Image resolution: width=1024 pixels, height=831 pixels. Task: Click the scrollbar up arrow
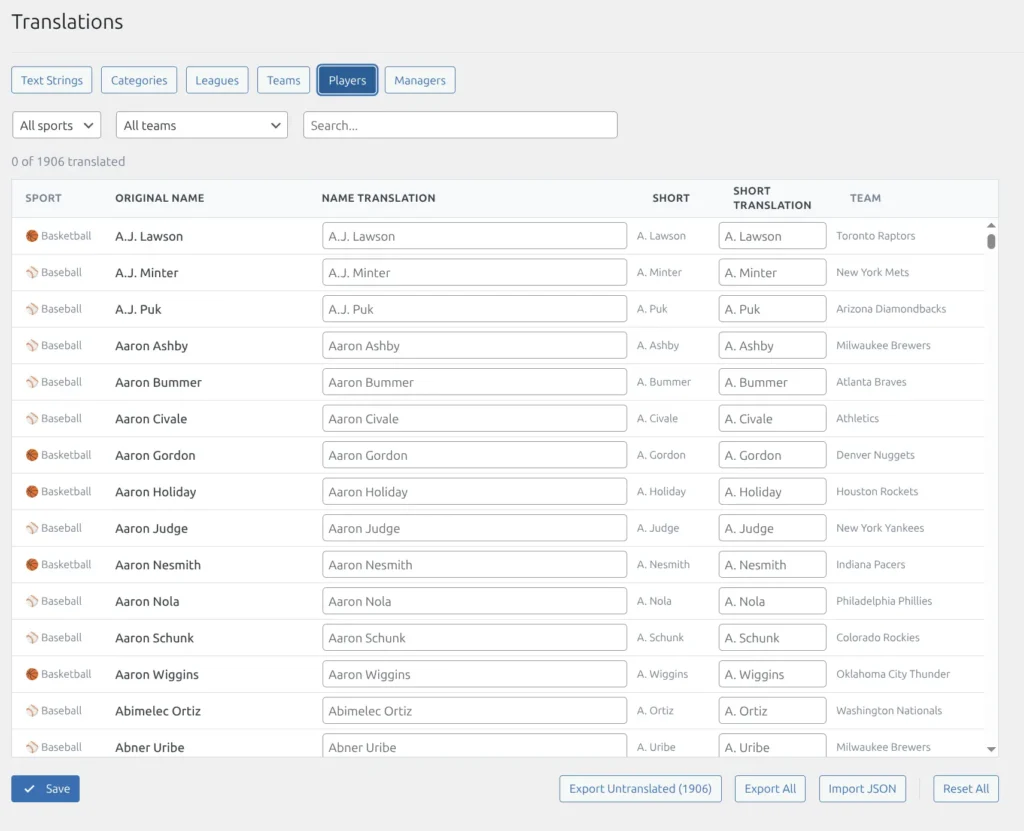[x=991, y=225]
